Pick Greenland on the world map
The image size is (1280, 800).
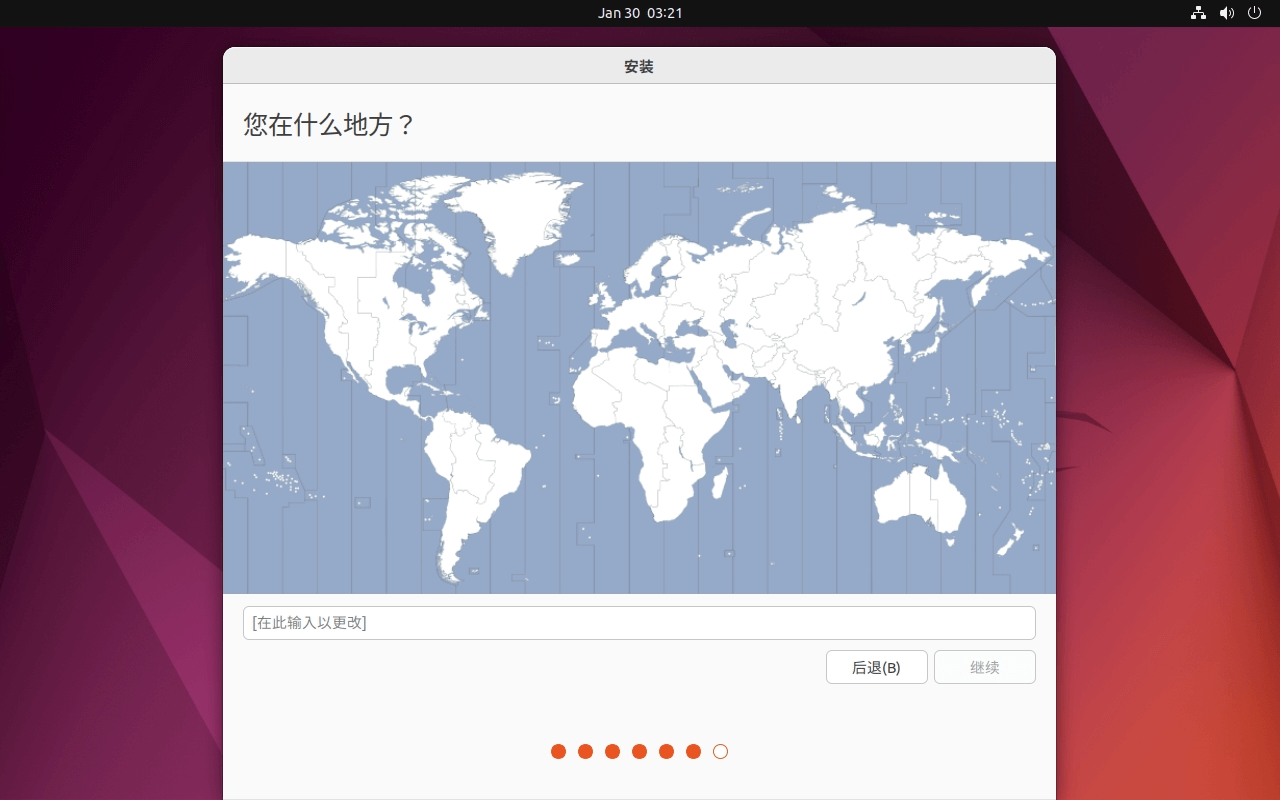510,215
